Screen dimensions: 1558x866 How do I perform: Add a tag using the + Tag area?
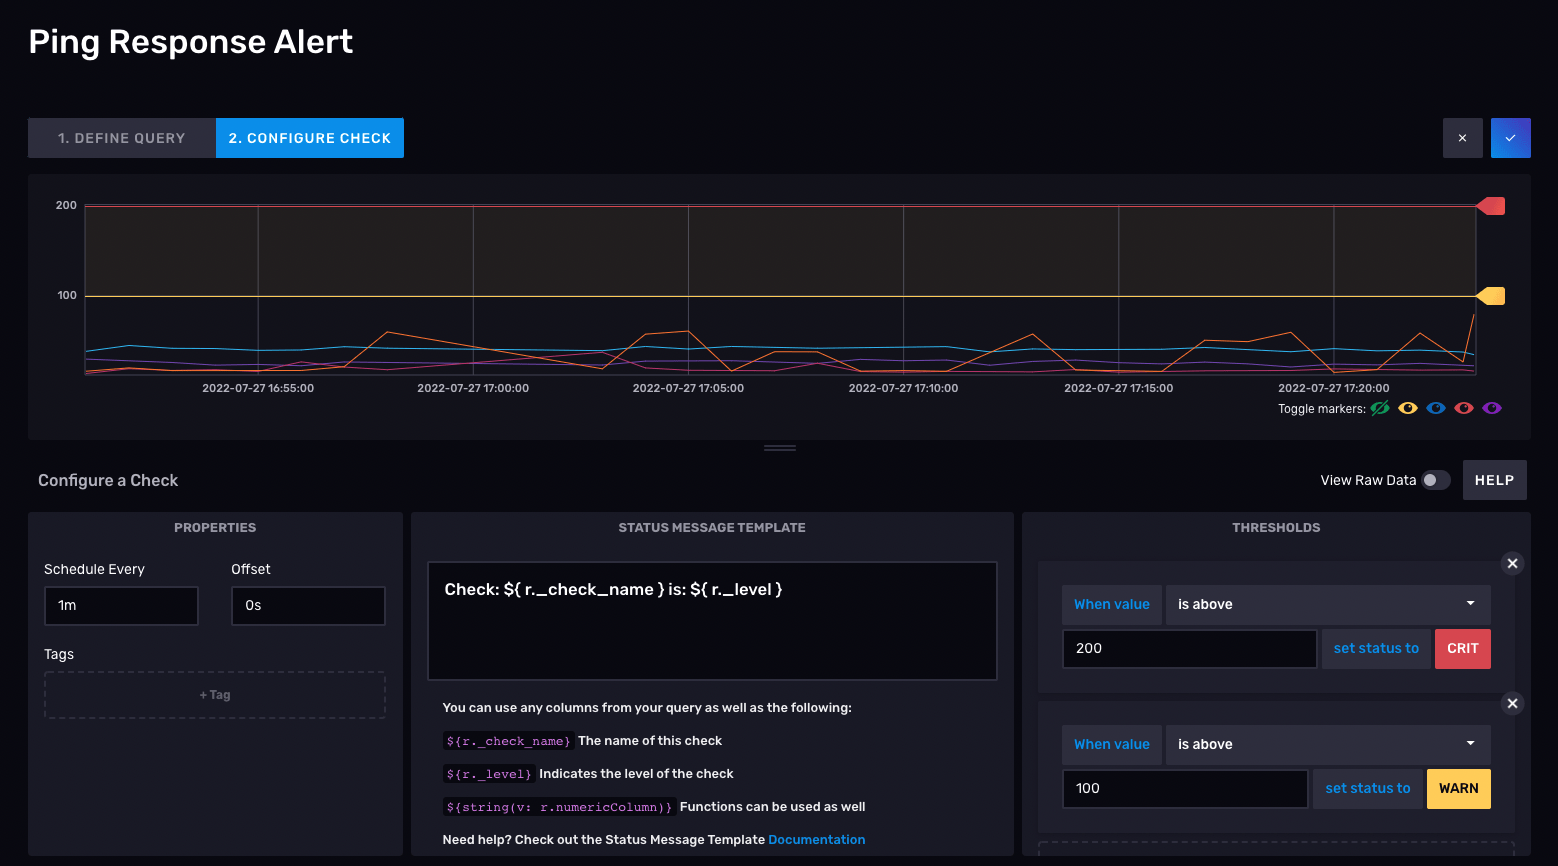[215, 695]
